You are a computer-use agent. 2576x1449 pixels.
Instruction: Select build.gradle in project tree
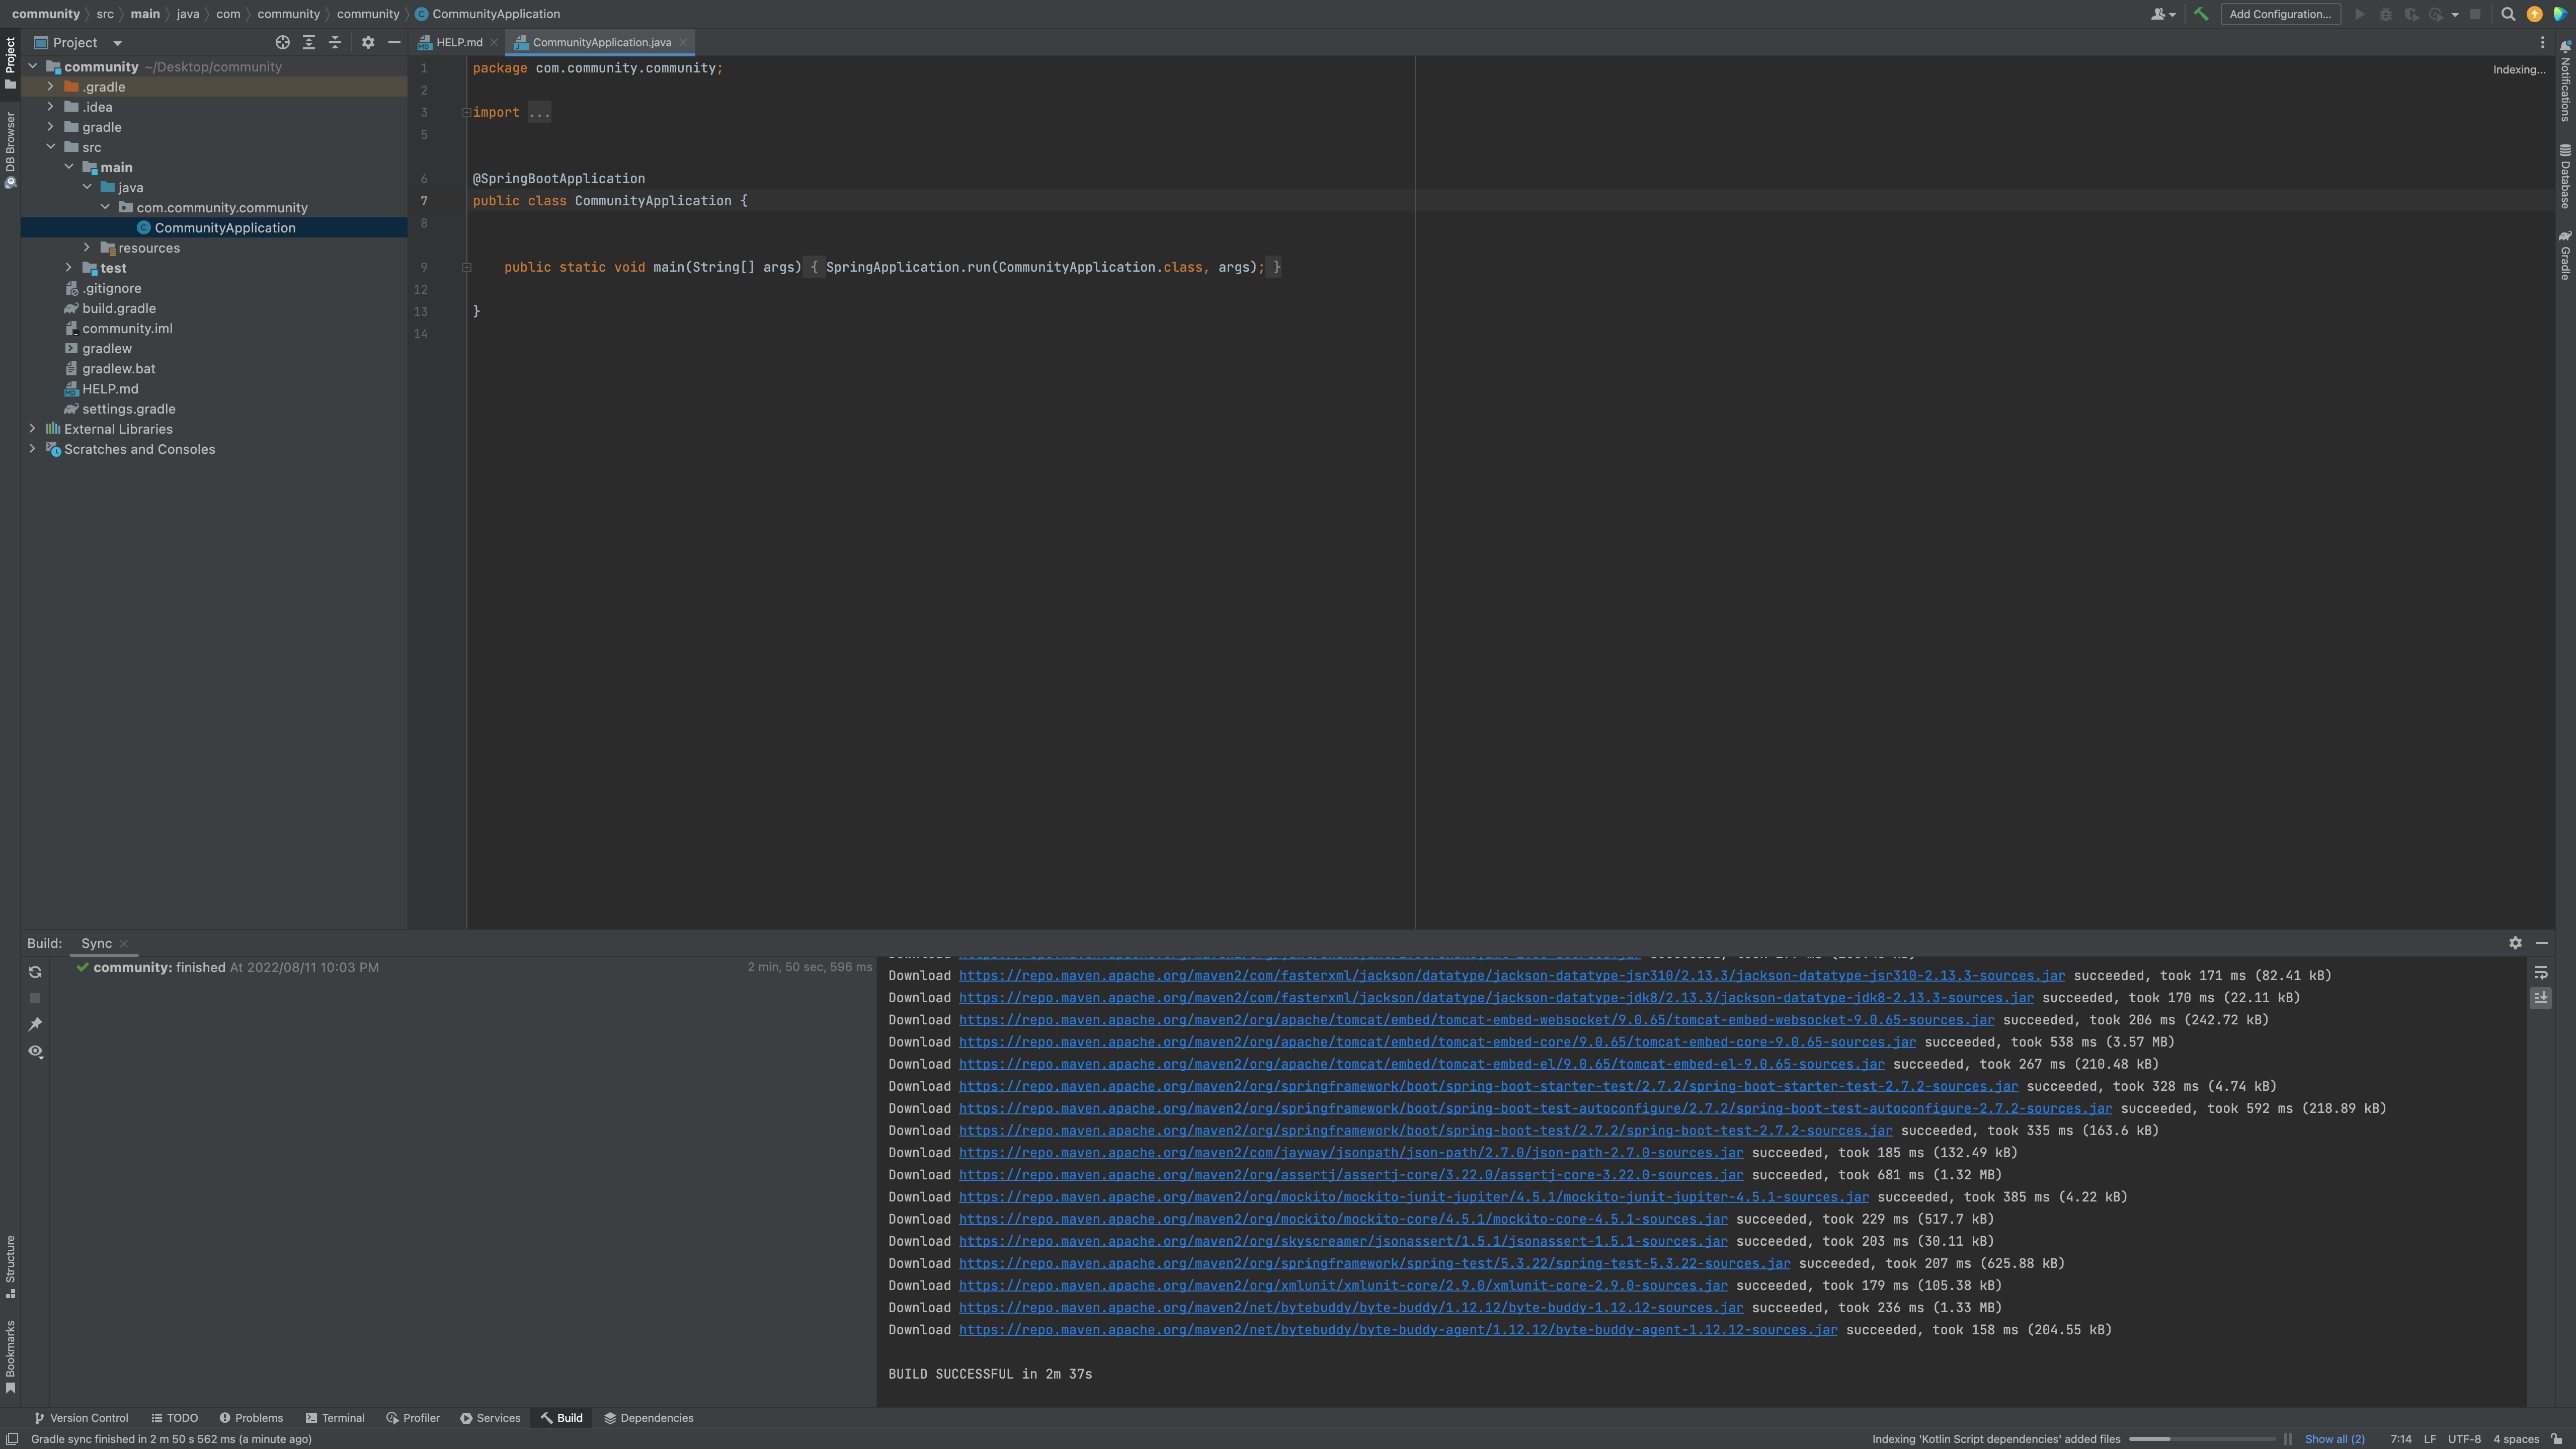(118, 308)
